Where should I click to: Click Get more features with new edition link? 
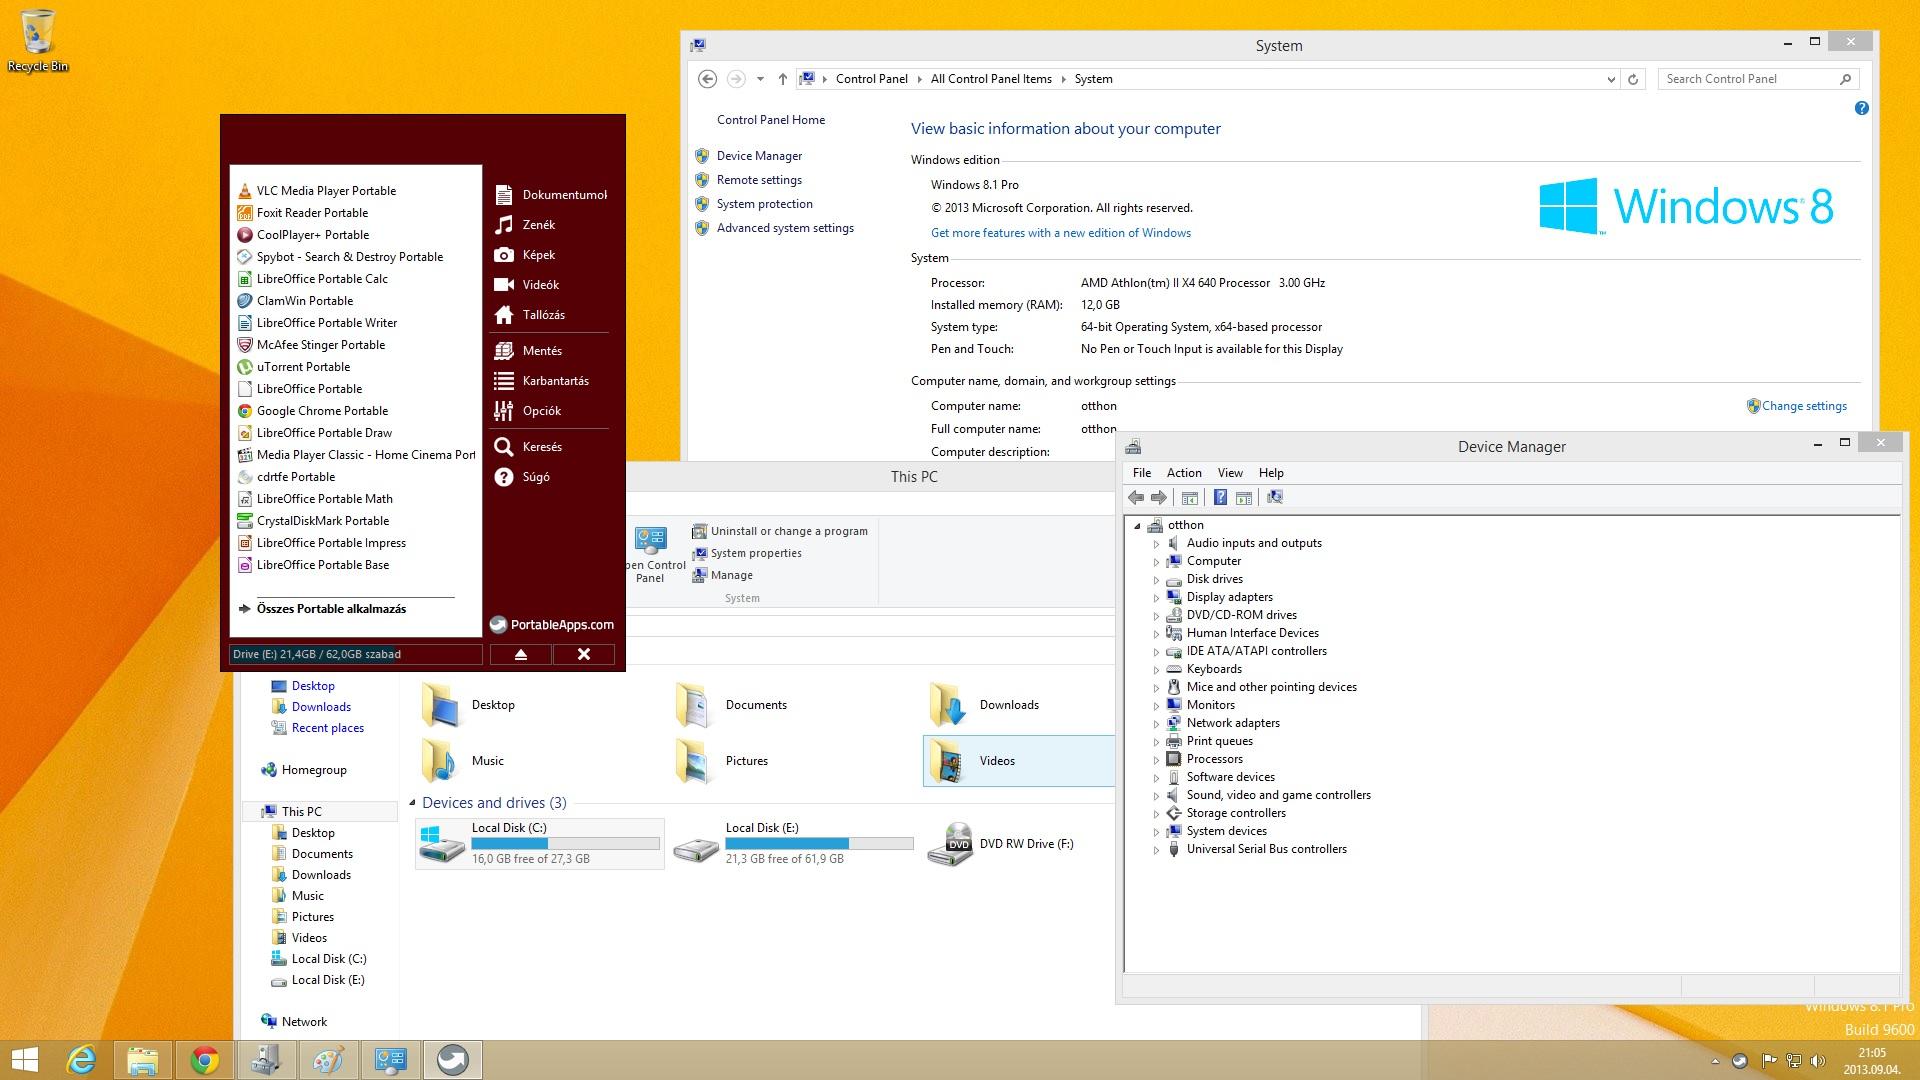(x=1060, y=233)
